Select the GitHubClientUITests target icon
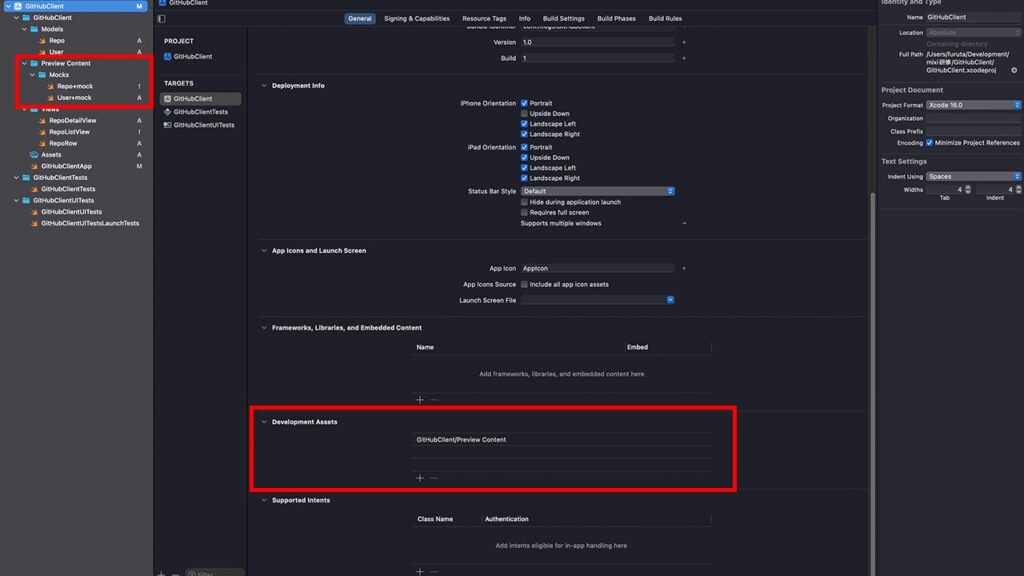The height and width of the screenshot is (576, 1024). [167, 125]
